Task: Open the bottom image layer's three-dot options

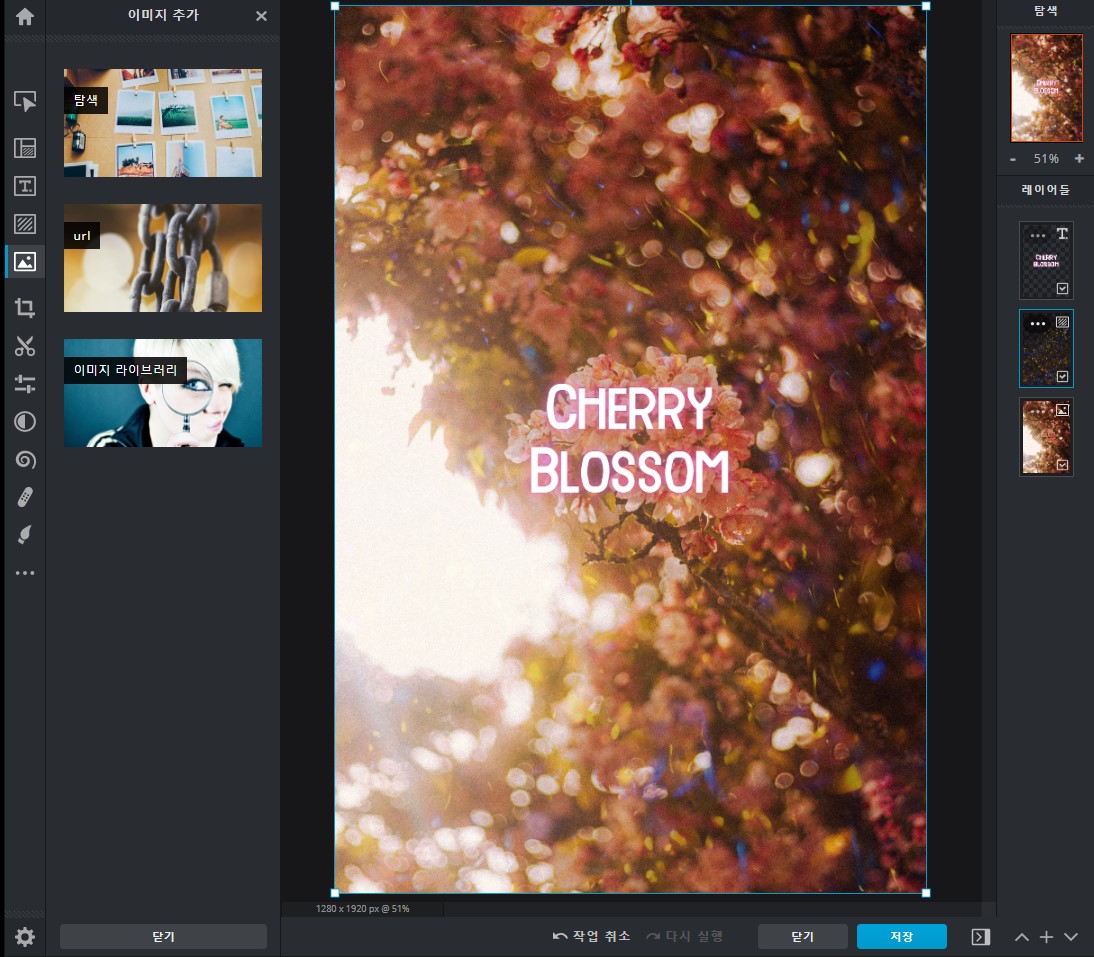Action: [1037, 412]
